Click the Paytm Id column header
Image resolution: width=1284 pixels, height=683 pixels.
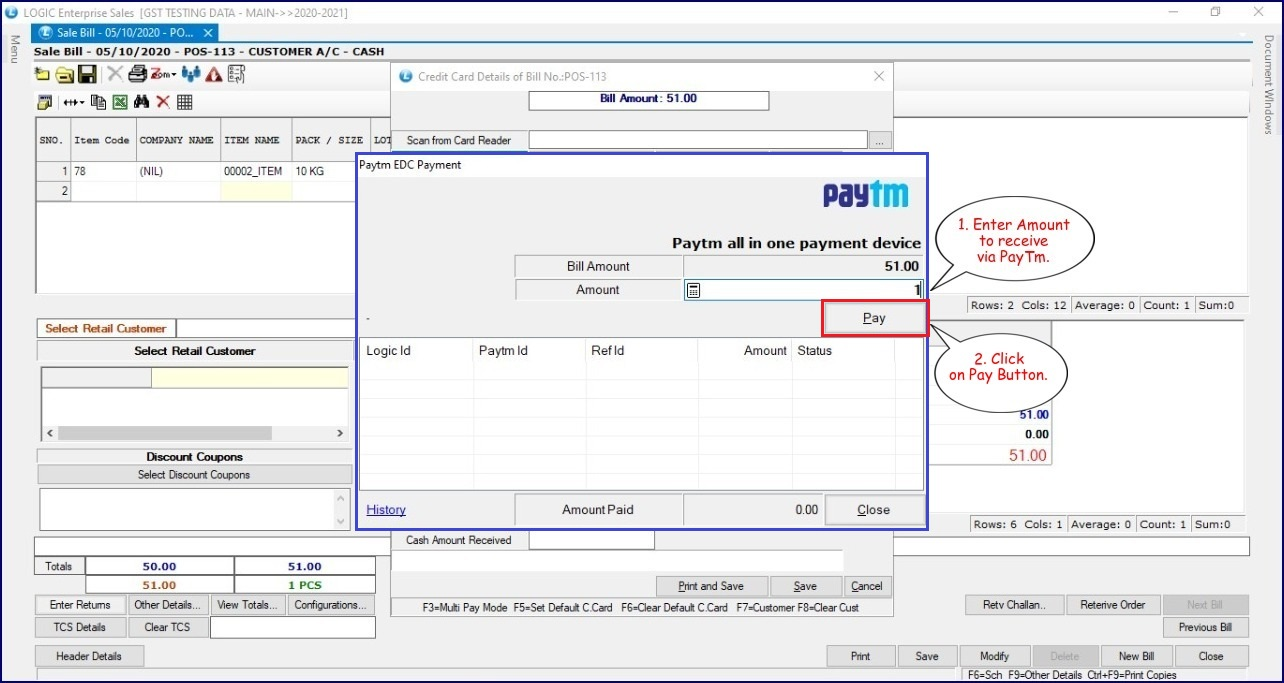click(x=530, y=351)
